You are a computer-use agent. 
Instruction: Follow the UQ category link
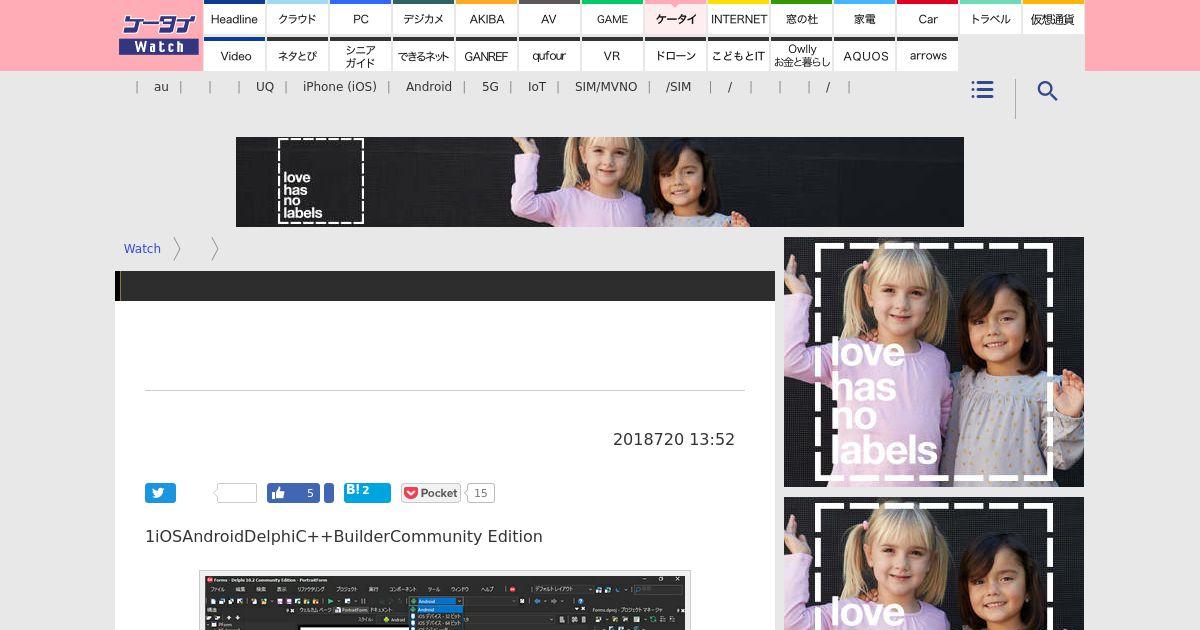(x=265, y=87)
